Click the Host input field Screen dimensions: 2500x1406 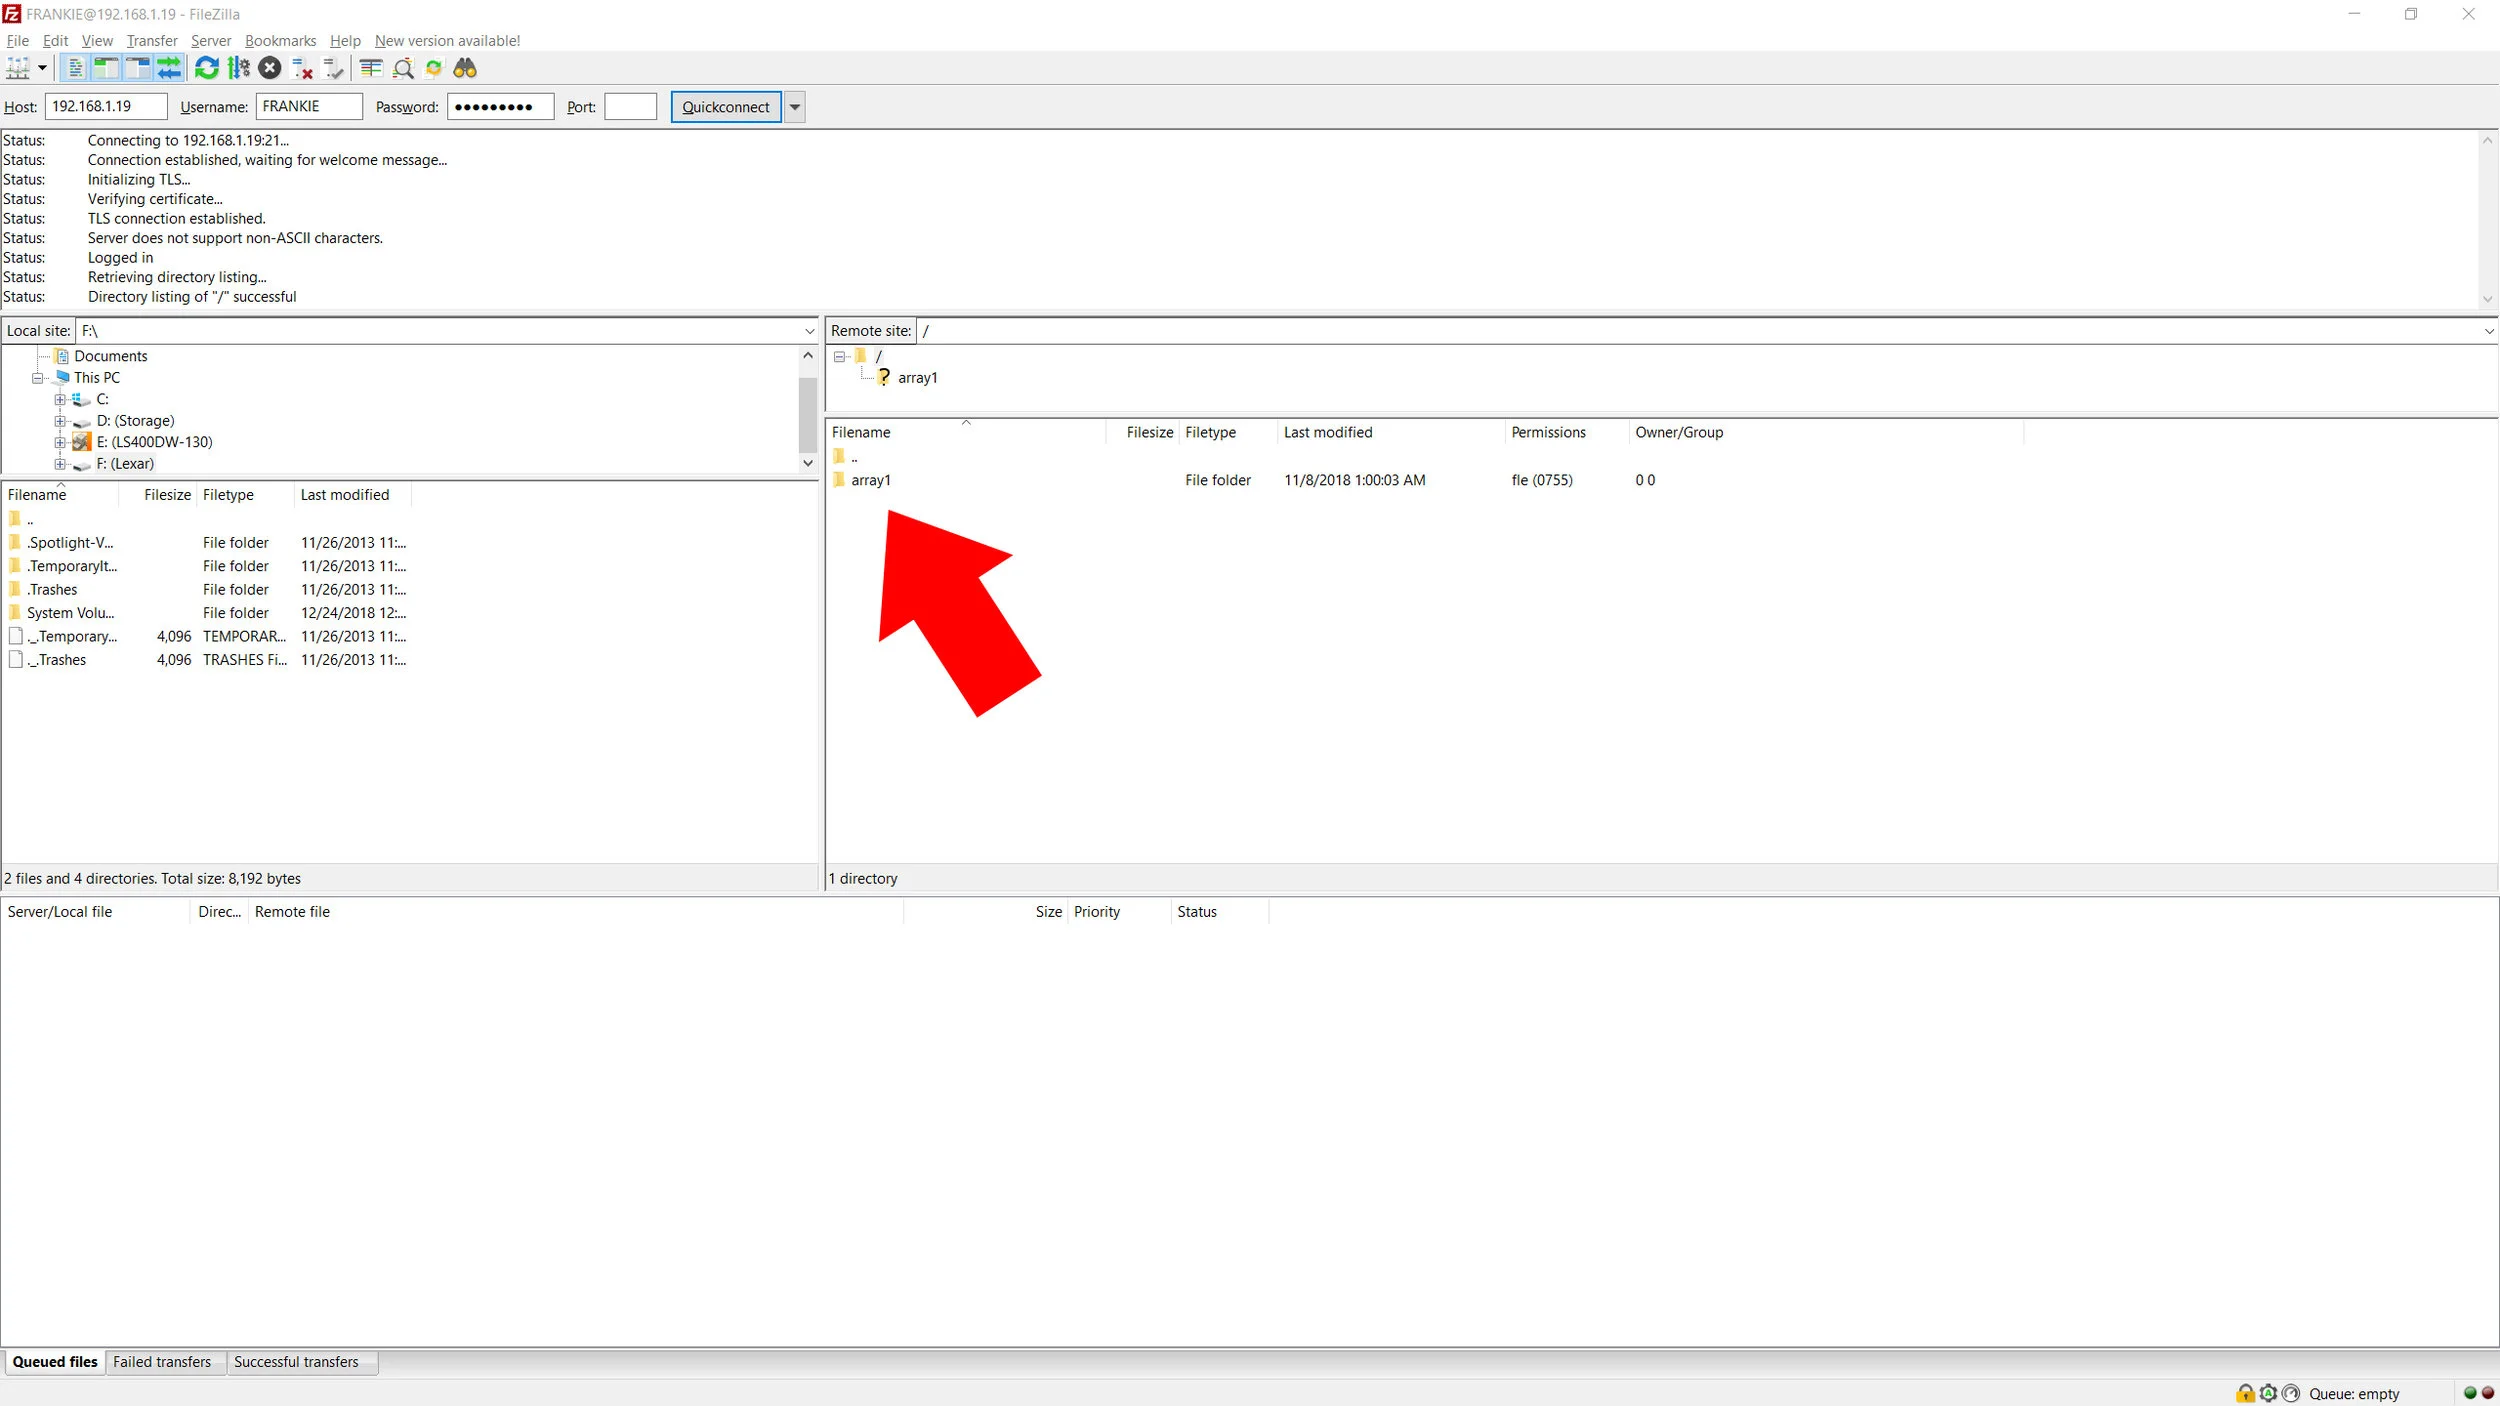(106, 107)
